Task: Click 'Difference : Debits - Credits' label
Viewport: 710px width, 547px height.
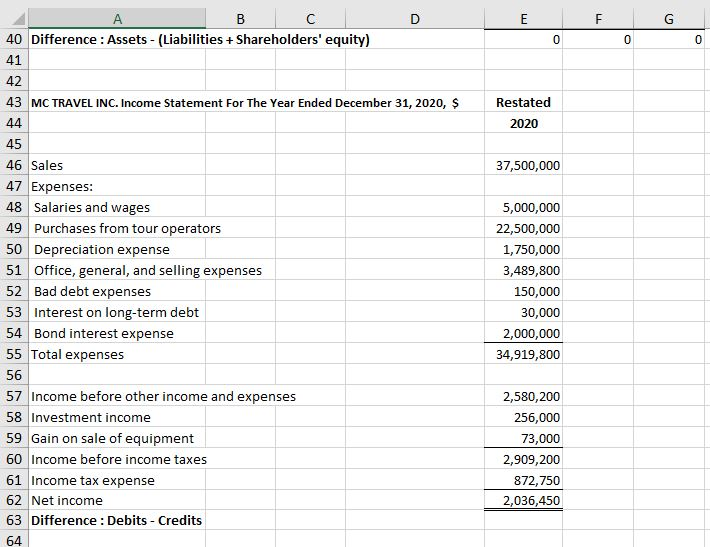Action: pos(116,520)
